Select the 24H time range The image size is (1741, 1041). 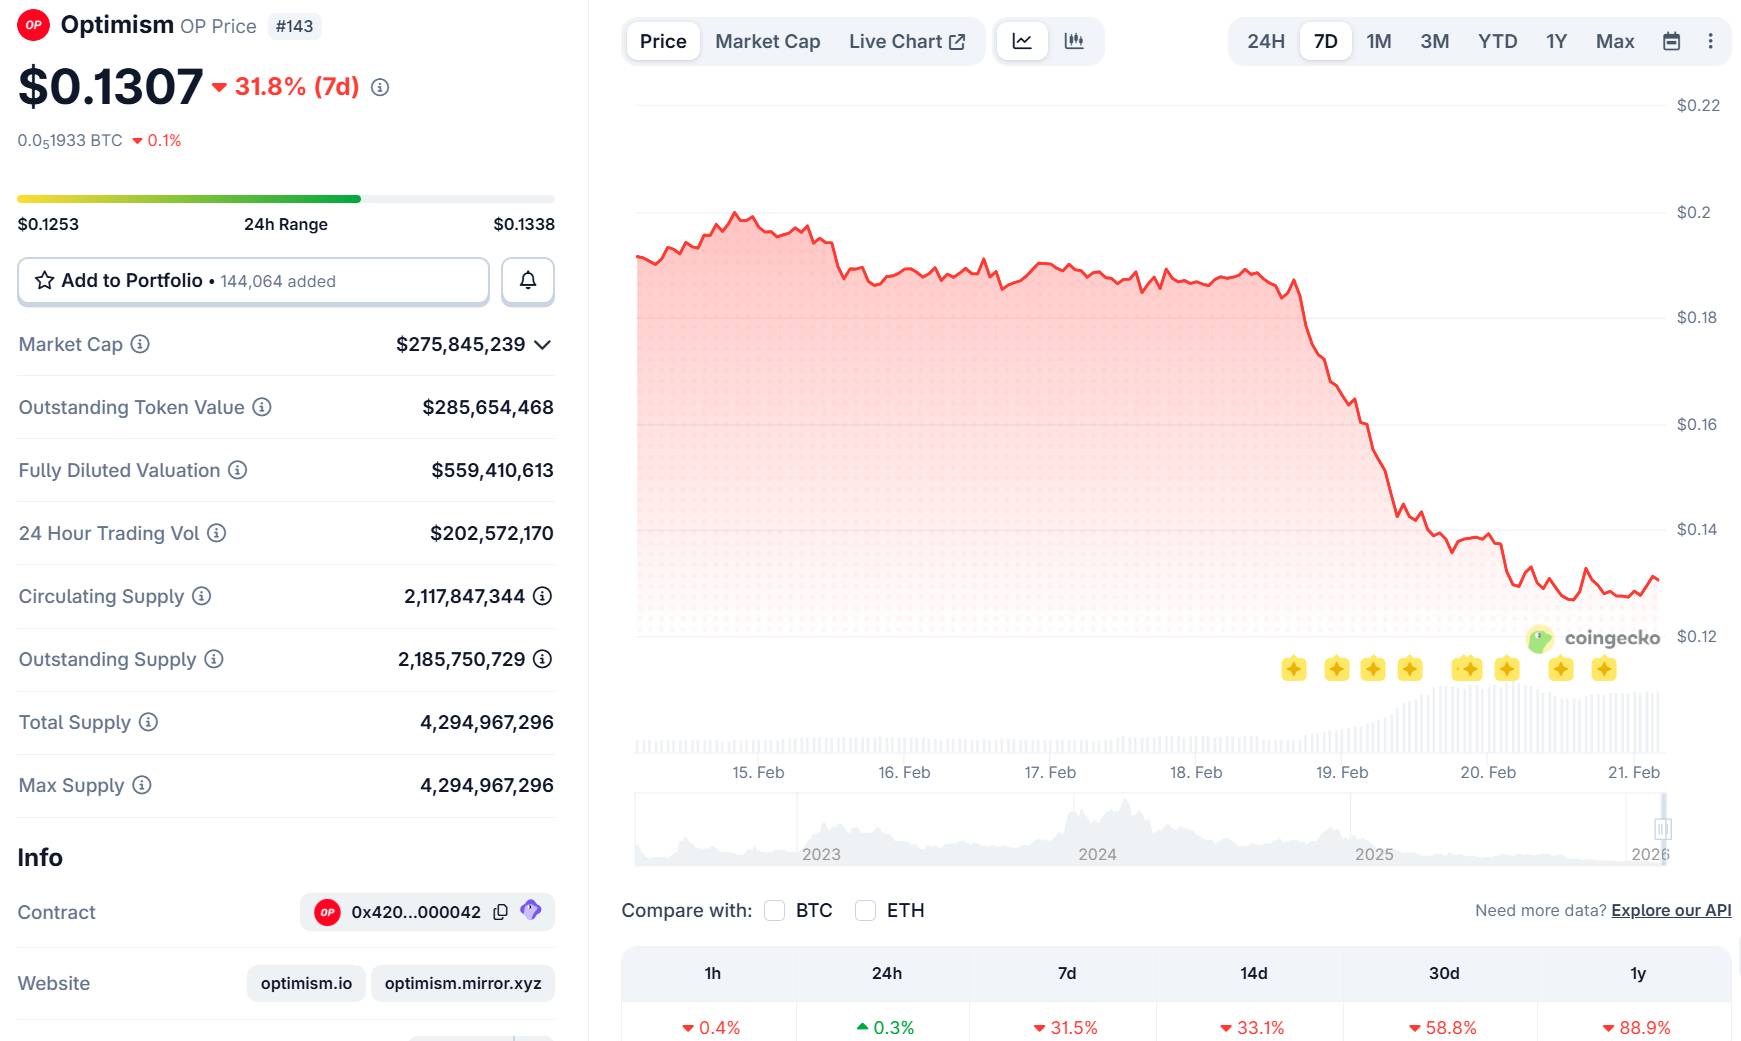tap(1265, 41)
